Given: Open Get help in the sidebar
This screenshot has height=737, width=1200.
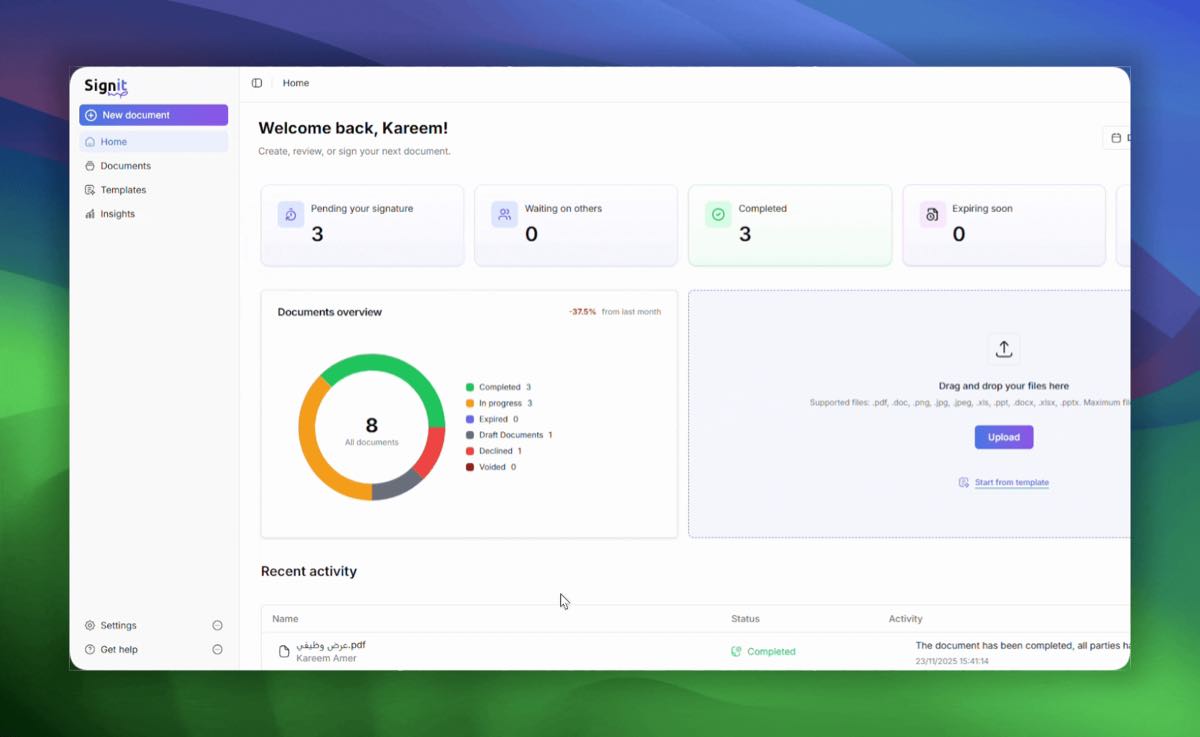Looking at the screenshot, I should coord(119,649).
